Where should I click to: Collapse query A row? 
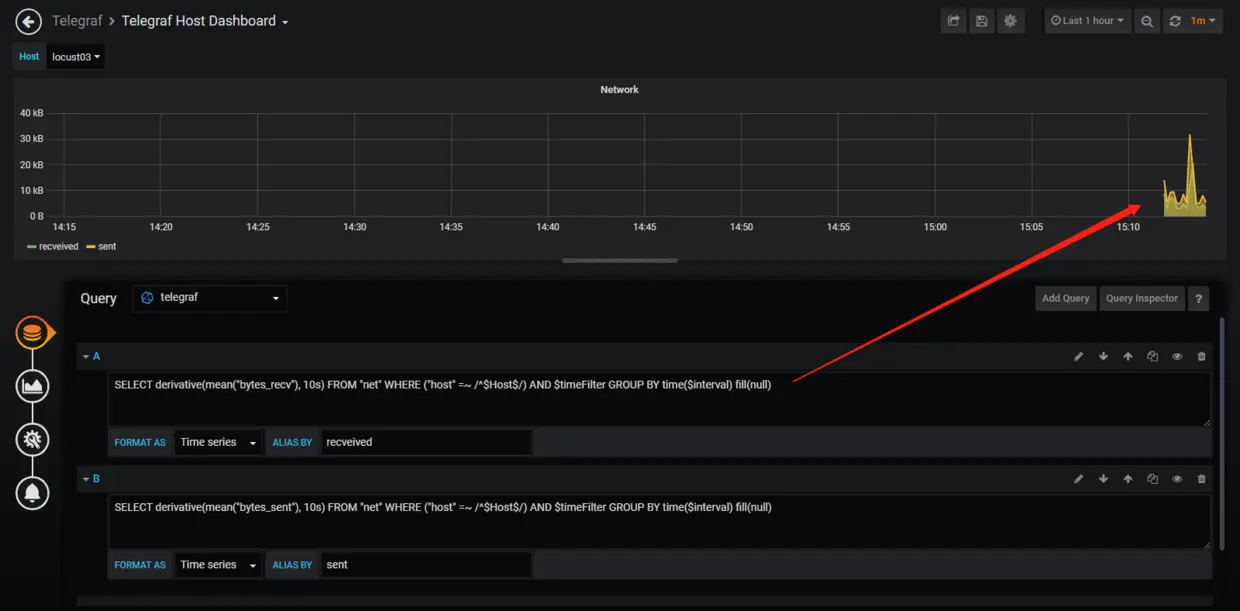pos(91,356)
